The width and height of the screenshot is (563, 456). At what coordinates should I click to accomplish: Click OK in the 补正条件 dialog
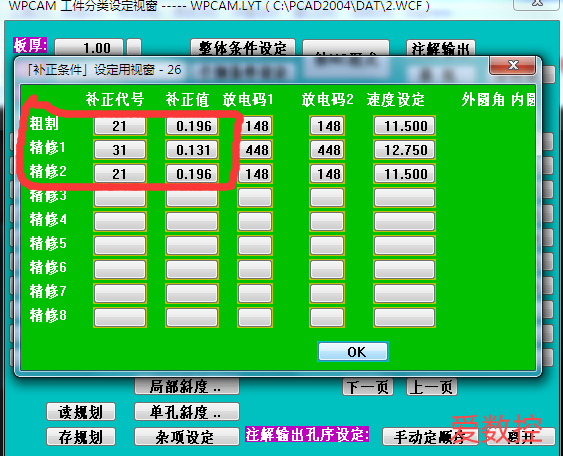(353, 352)
